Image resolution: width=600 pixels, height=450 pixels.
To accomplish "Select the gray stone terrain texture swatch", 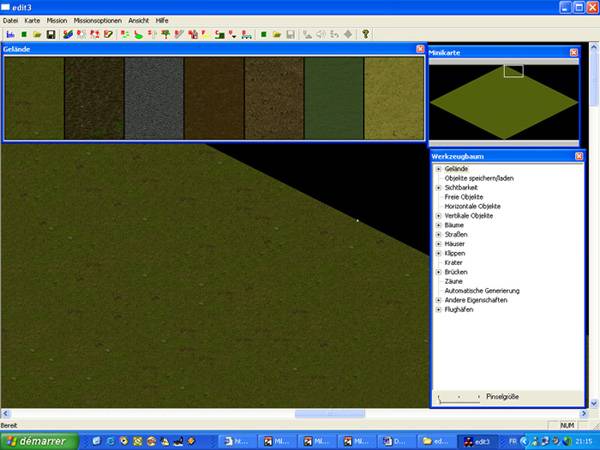I will (154, 98).
